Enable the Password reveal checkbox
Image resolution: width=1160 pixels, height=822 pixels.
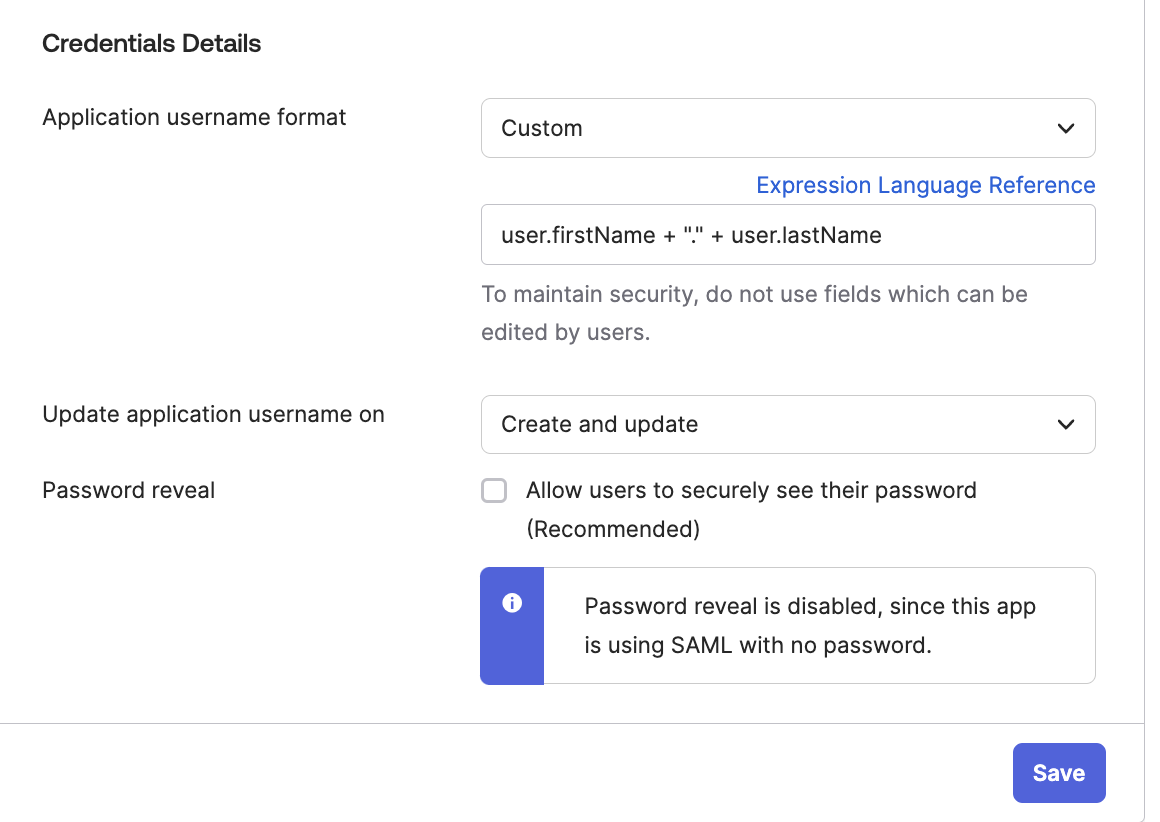(494, 491)
